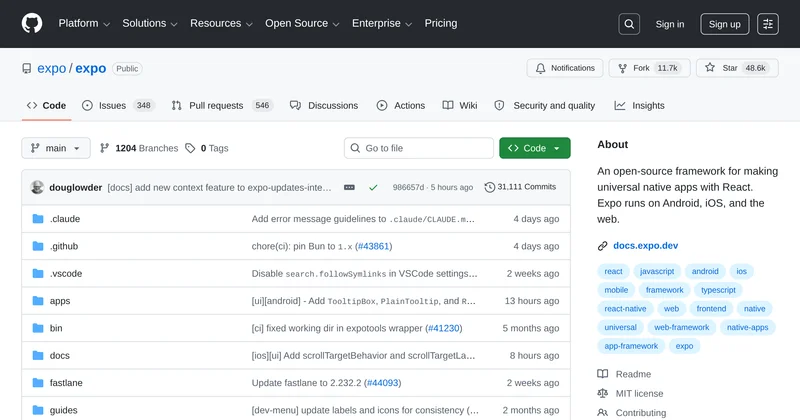800x420 pixels.
Task: Click the Sign up button
Action: (724, 24)
